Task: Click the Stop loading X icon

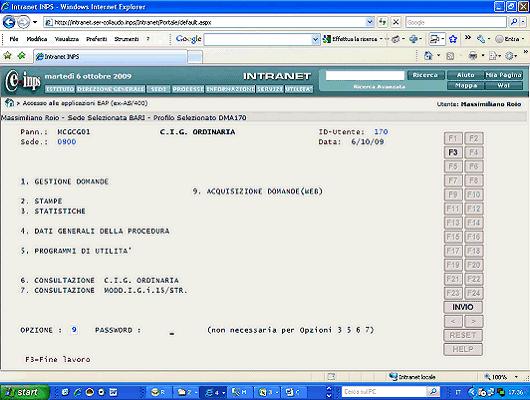Action: pos(396,22)
